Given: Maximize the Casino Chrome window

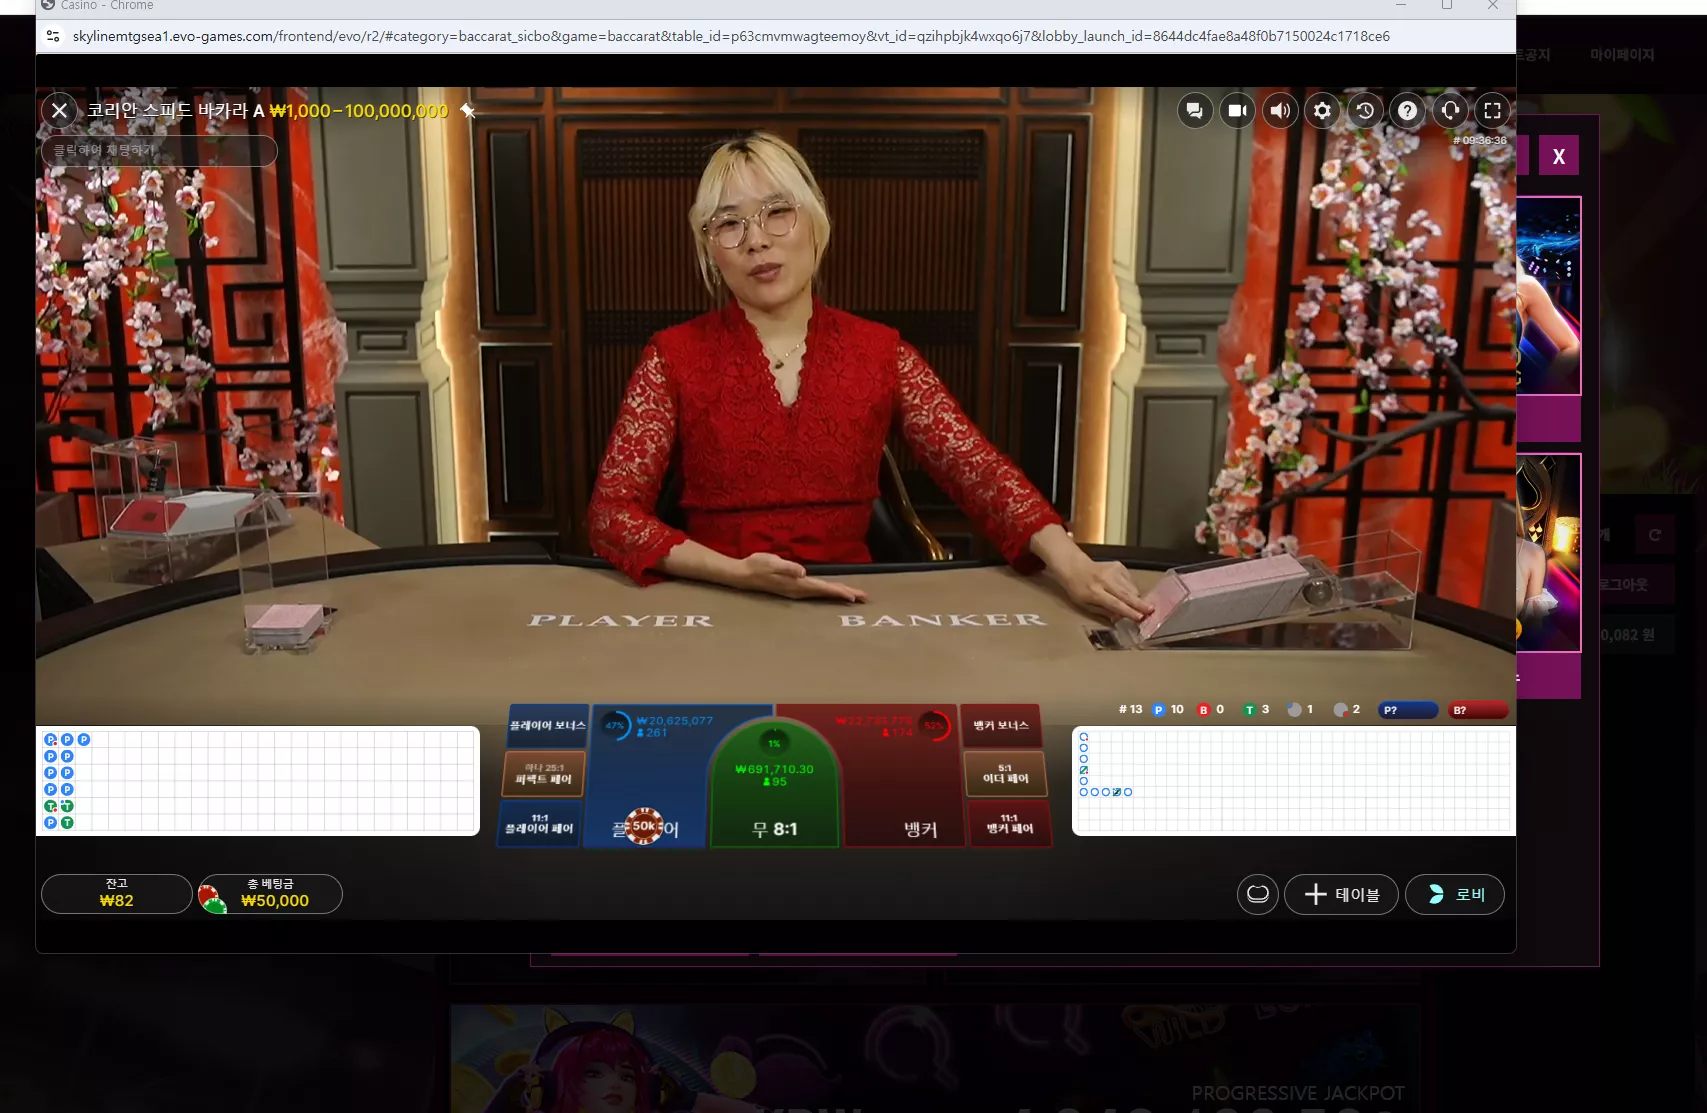Looking at the screenshot, I should pos(1447,5).
